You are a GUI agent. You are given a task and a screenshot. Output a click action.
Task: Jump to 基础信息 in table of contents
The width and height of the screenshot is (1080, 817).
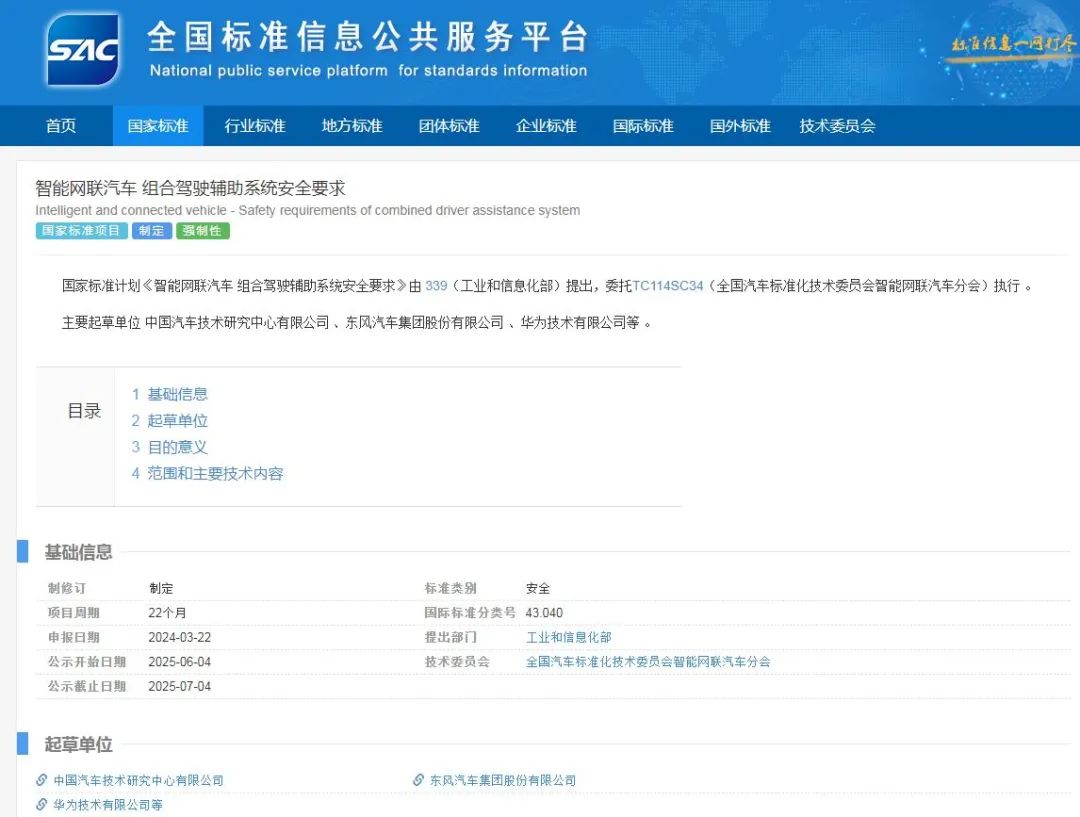click(177, 394)
